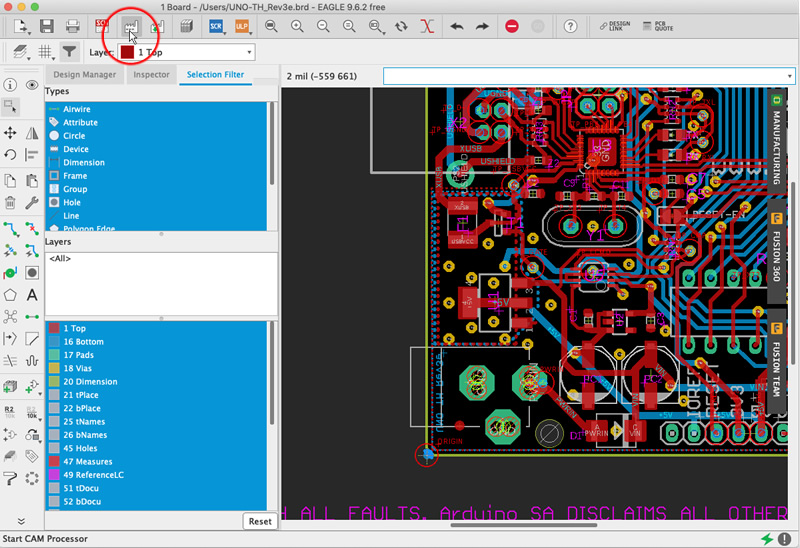This screenshot has width=800, height=548.
Task: Select the Polygon tool
Action: tap(10, 295)
